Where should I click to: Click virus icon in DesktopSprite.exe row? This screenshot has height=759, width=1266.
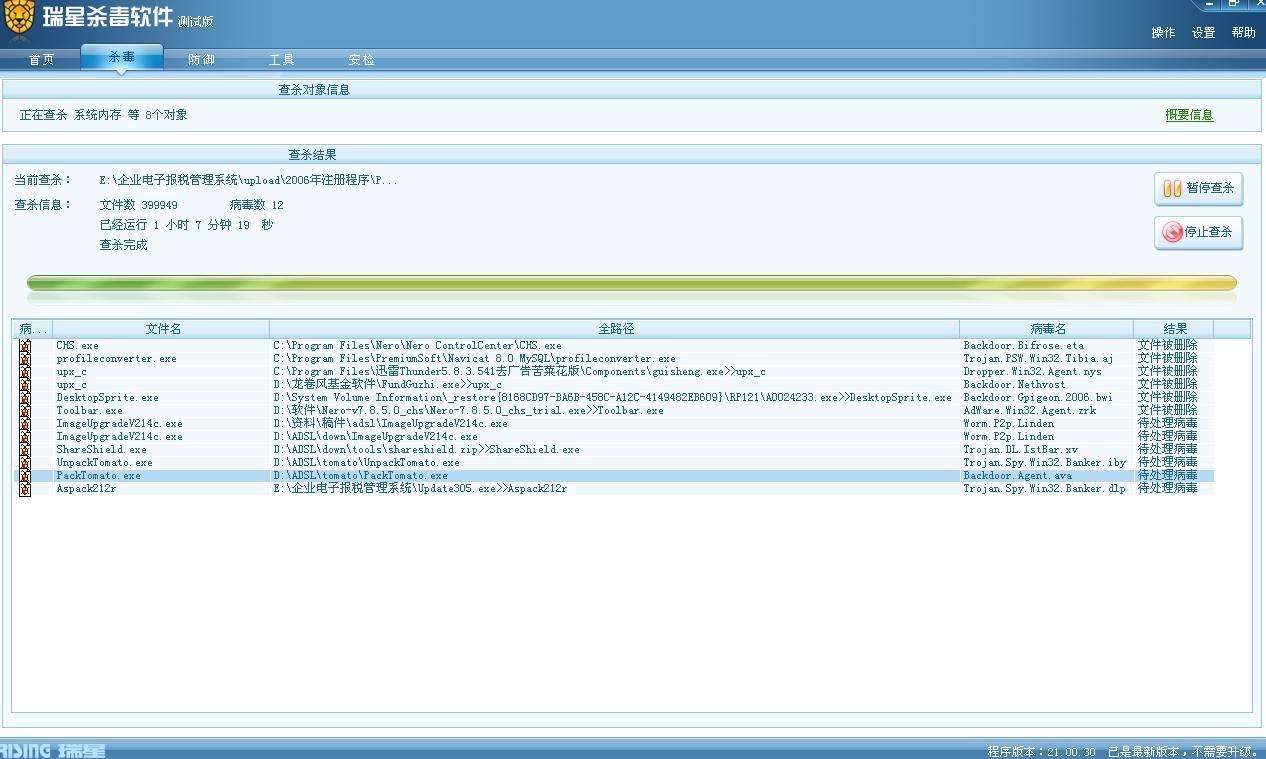(x=25, y=398)
